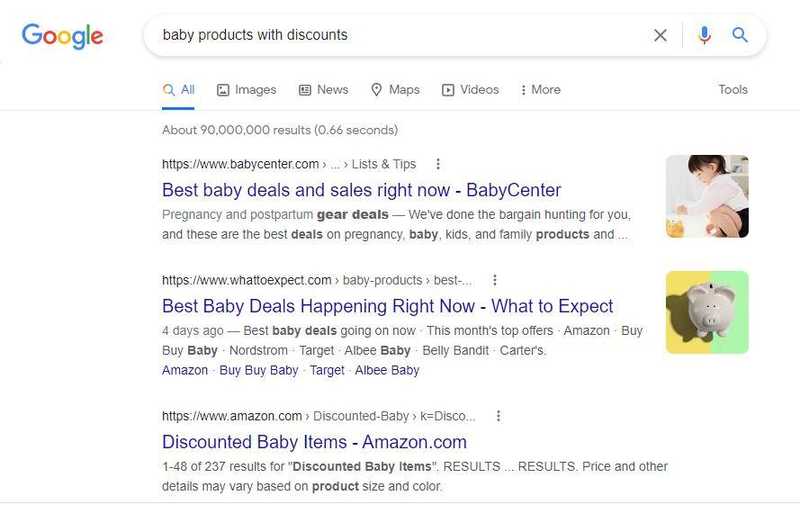Start voice search with the microphone icon
800x506 pixels.
coord(705,35)
